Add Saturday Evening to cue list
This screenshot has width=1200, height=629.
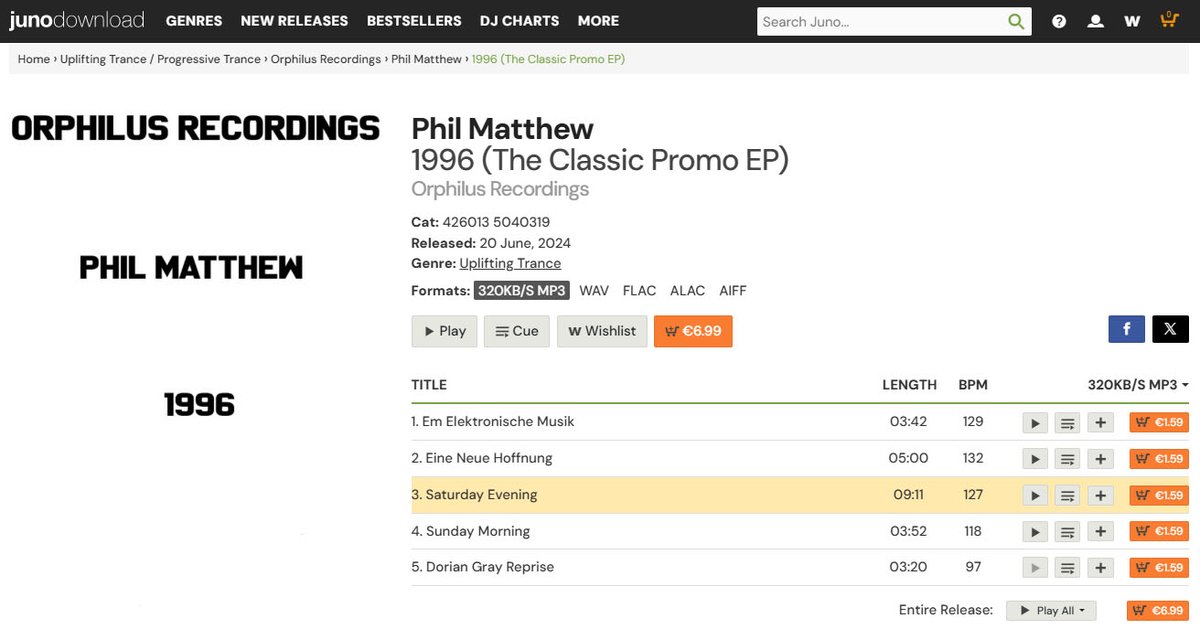(x=1067, y=496)
